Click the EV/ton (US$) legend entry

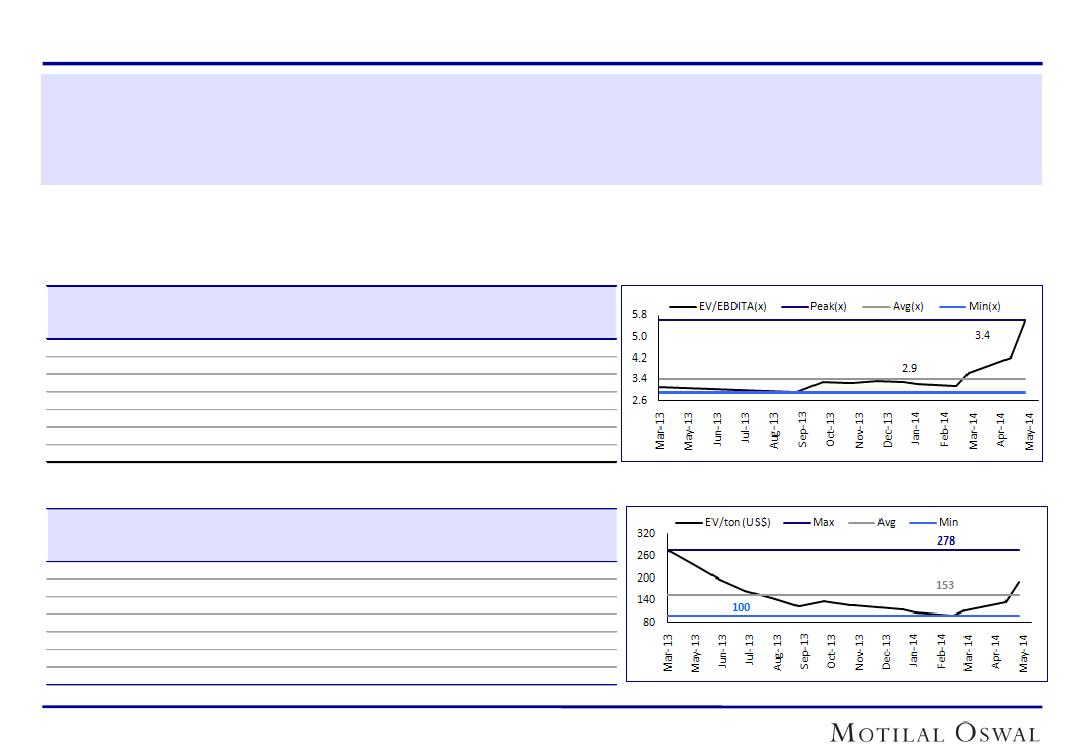(x=737, y=522)
